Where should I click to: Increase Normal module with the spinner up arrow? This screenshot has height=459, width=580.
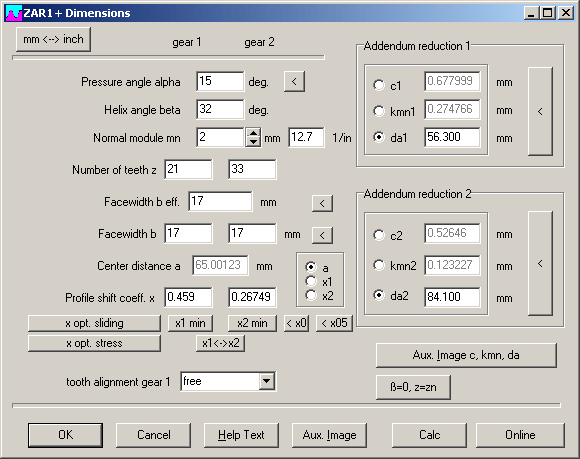(x=253, y=133)
